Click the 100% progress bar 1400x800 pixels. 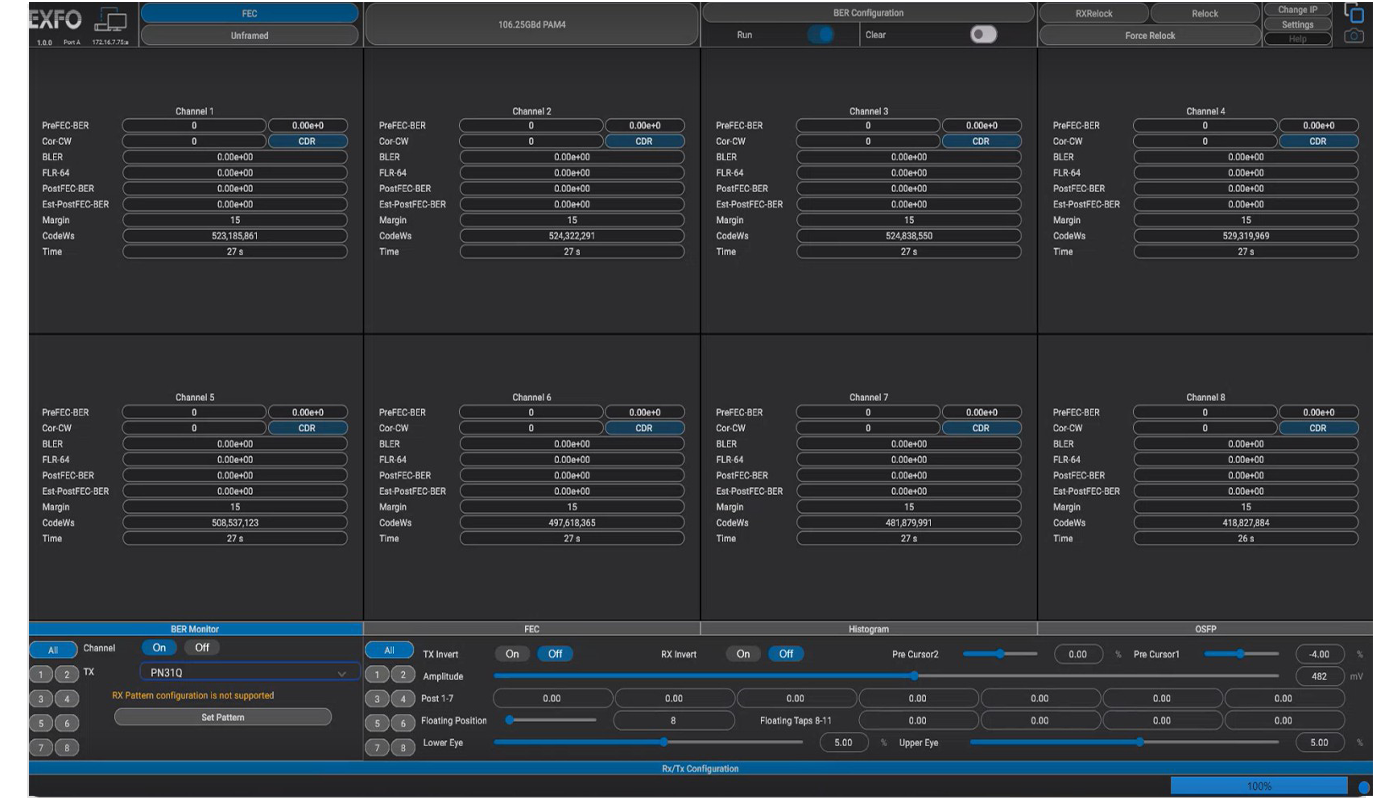point(1260,787)
